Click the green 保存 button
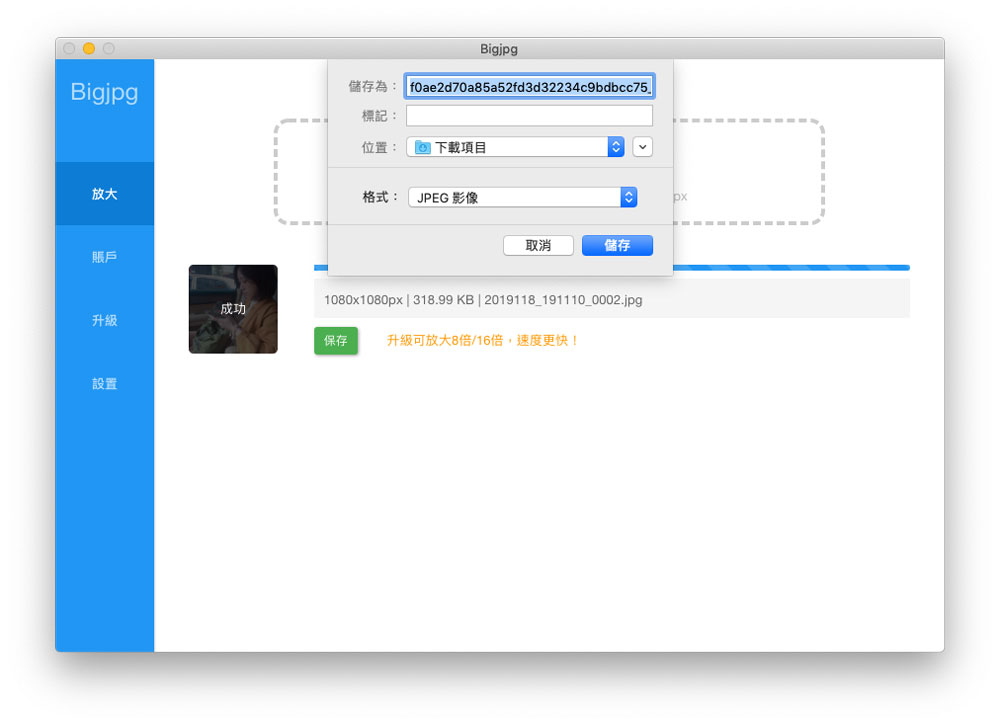Viewport: 1000px width, 725px height. tap(335, 341)
